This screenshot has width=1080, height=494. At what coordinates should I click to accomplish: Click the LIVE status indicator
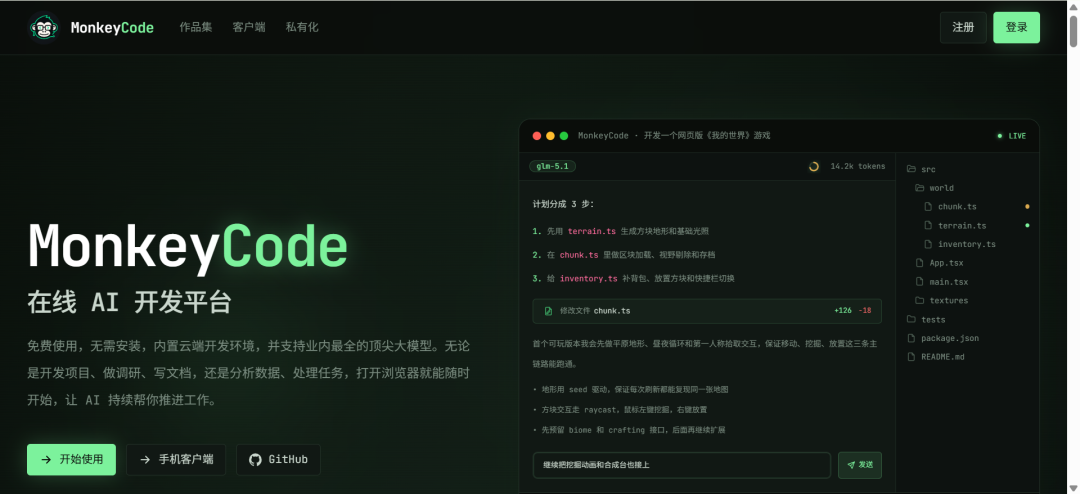pyautogui.click(x=1011, y=136)
